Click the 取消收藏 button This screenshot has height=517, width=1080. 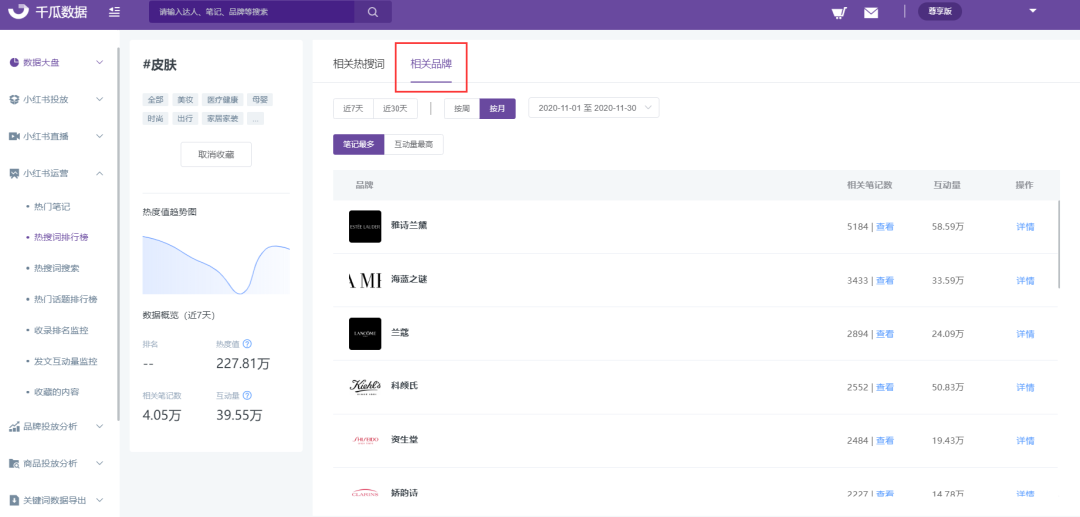tap(216, 154)
